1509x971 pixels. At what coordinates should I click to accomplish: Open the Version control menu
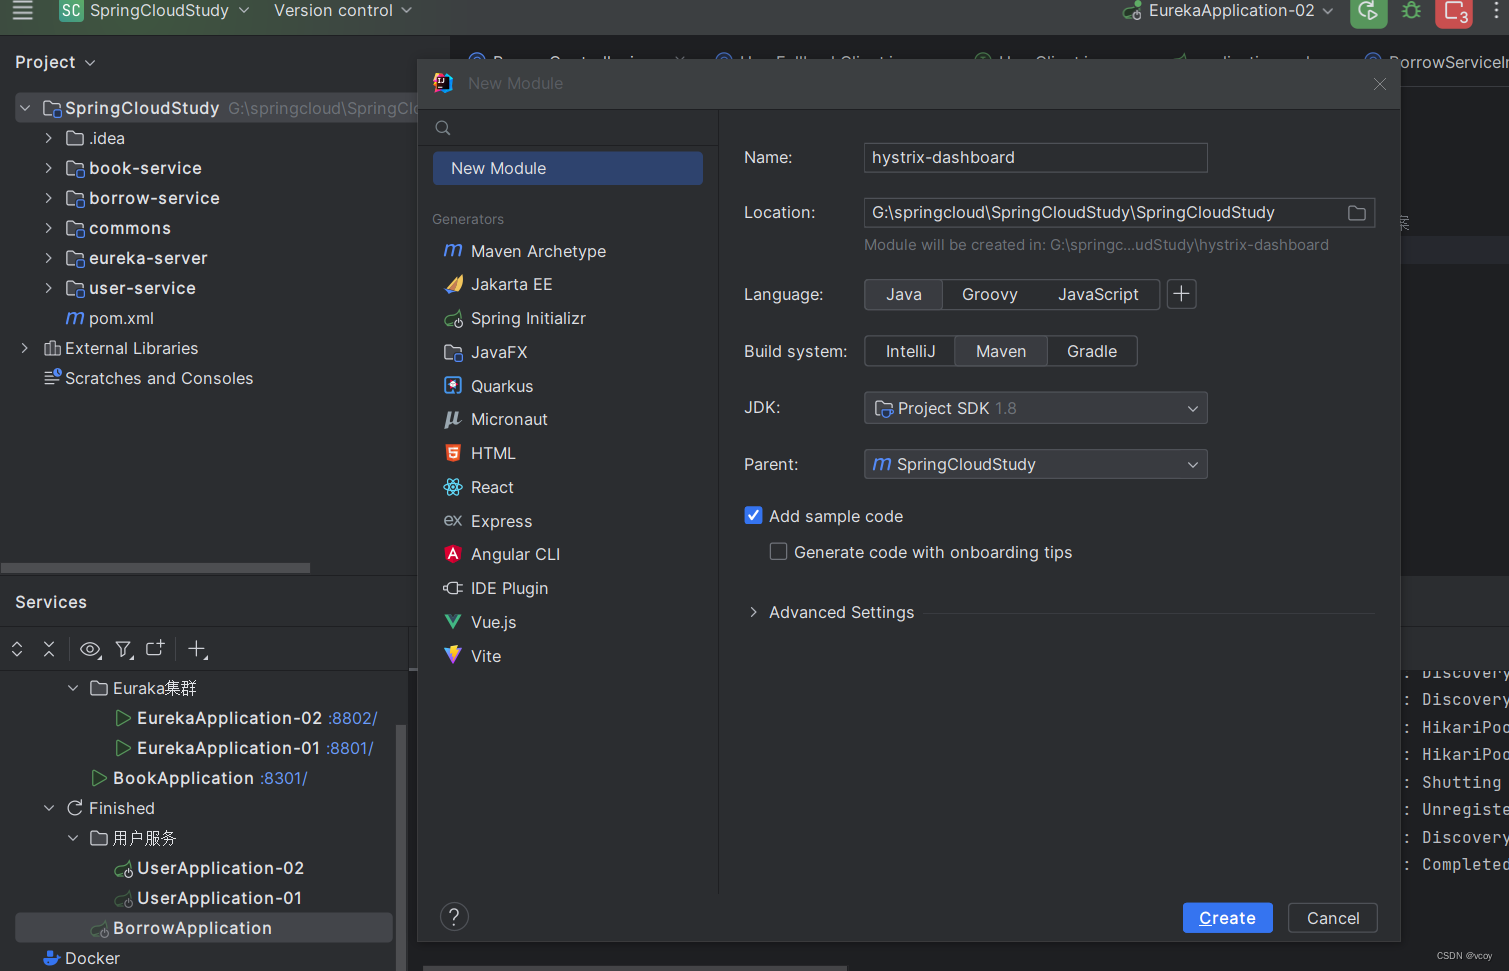pyautogui.click(x=343, y=11)
